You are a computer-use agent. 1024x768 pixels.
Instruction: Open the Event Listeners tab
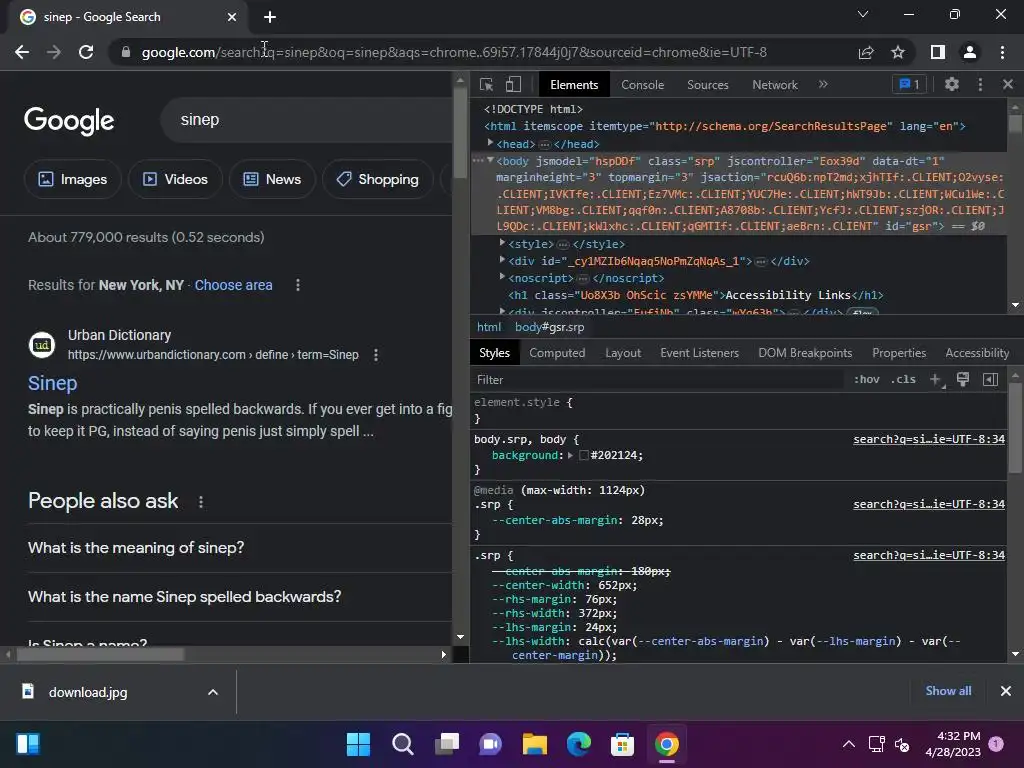[x=699, y=353]
